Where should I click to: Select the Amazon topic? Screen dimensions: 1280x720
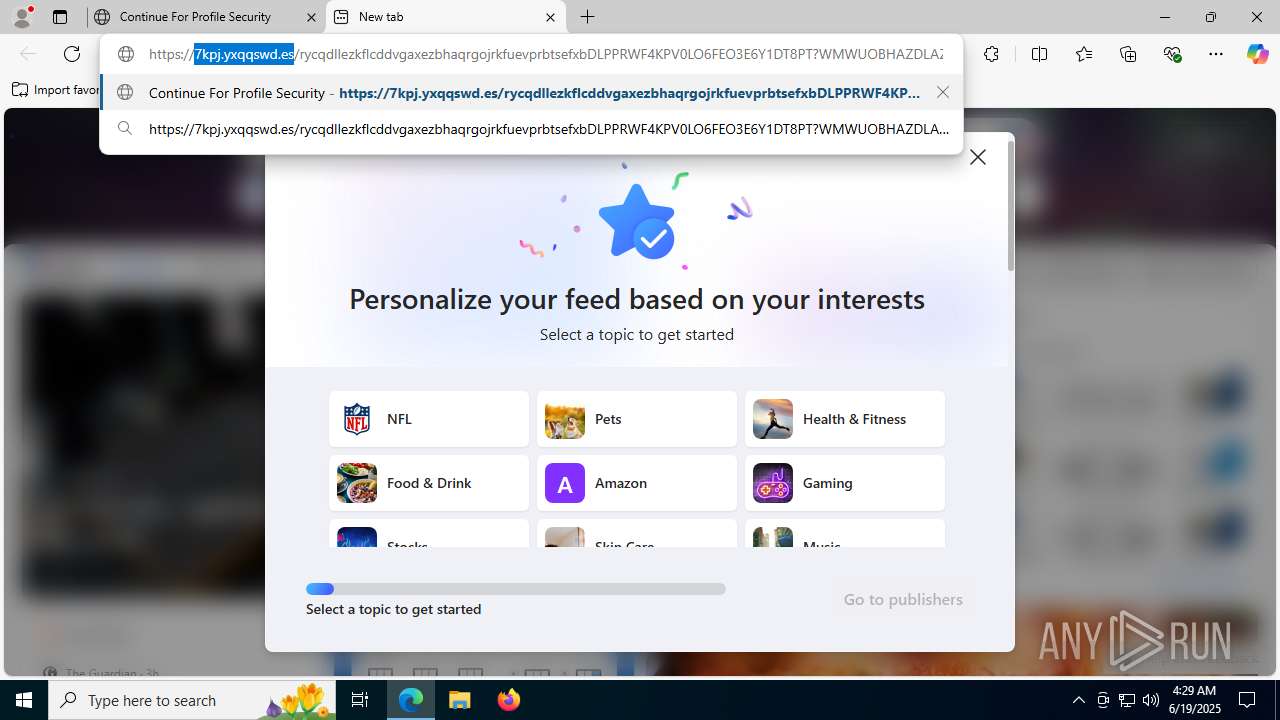click(x=637, y=483)
